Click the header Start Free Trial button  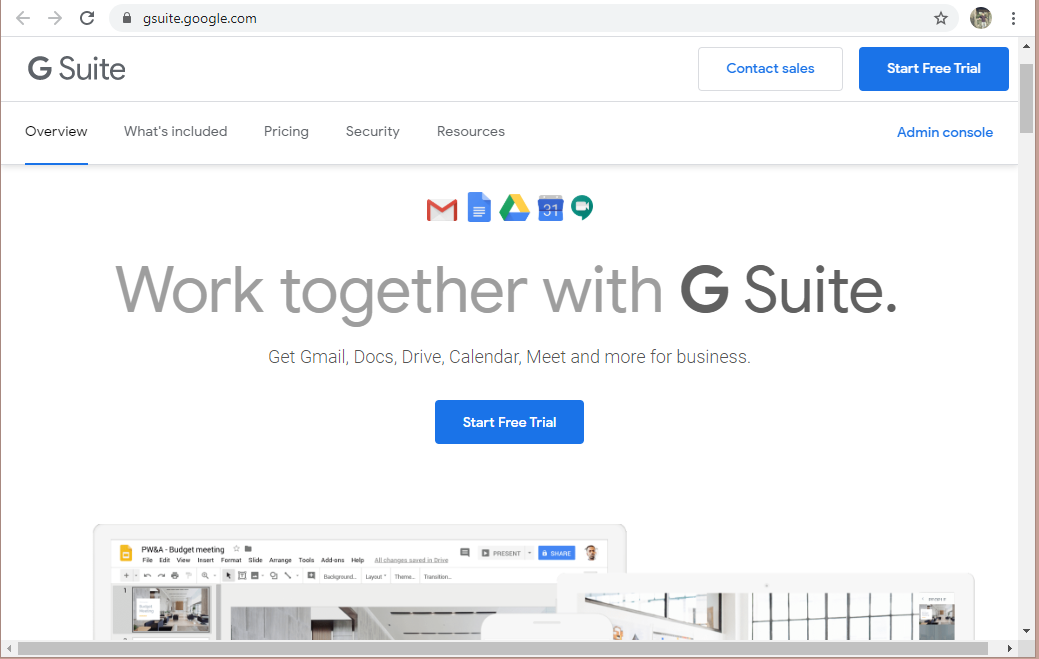point(934,69)
